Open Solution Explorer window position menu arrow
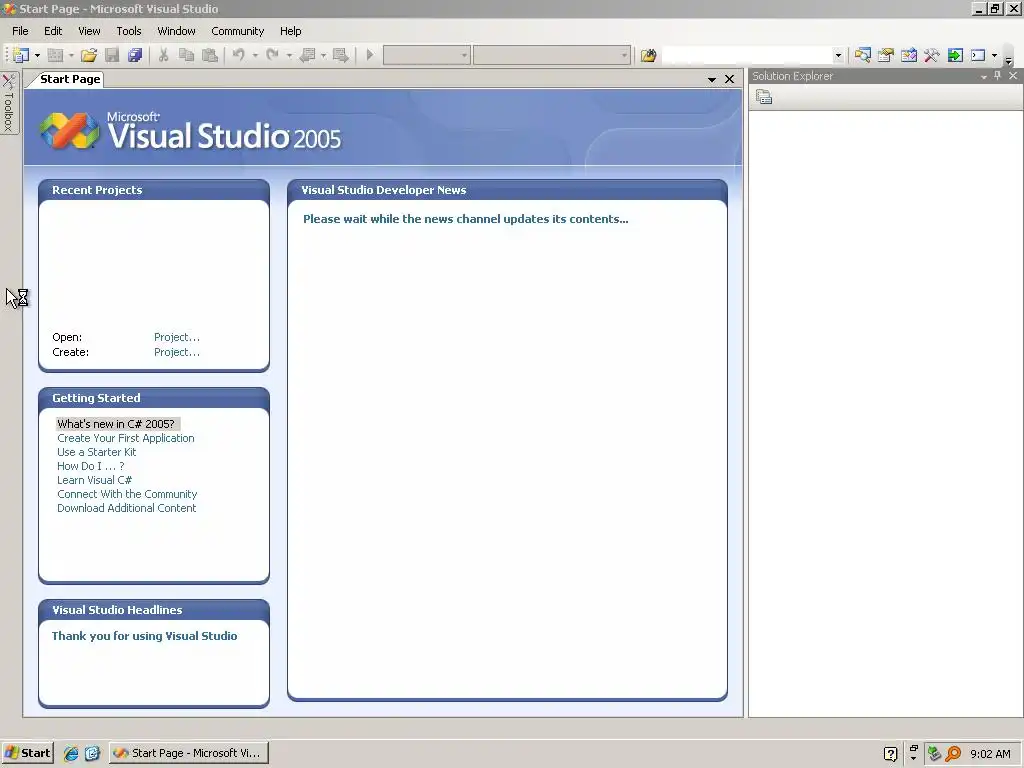The image size is (1024, 768). coord(984,76)
